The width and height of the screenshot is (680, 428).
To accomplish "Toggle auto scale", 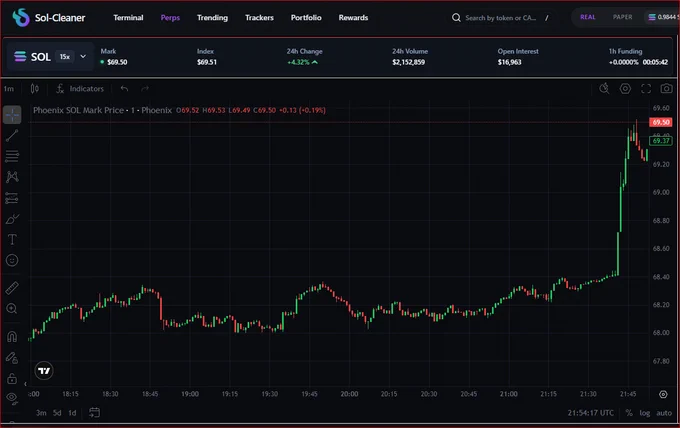I will point(664,413).
